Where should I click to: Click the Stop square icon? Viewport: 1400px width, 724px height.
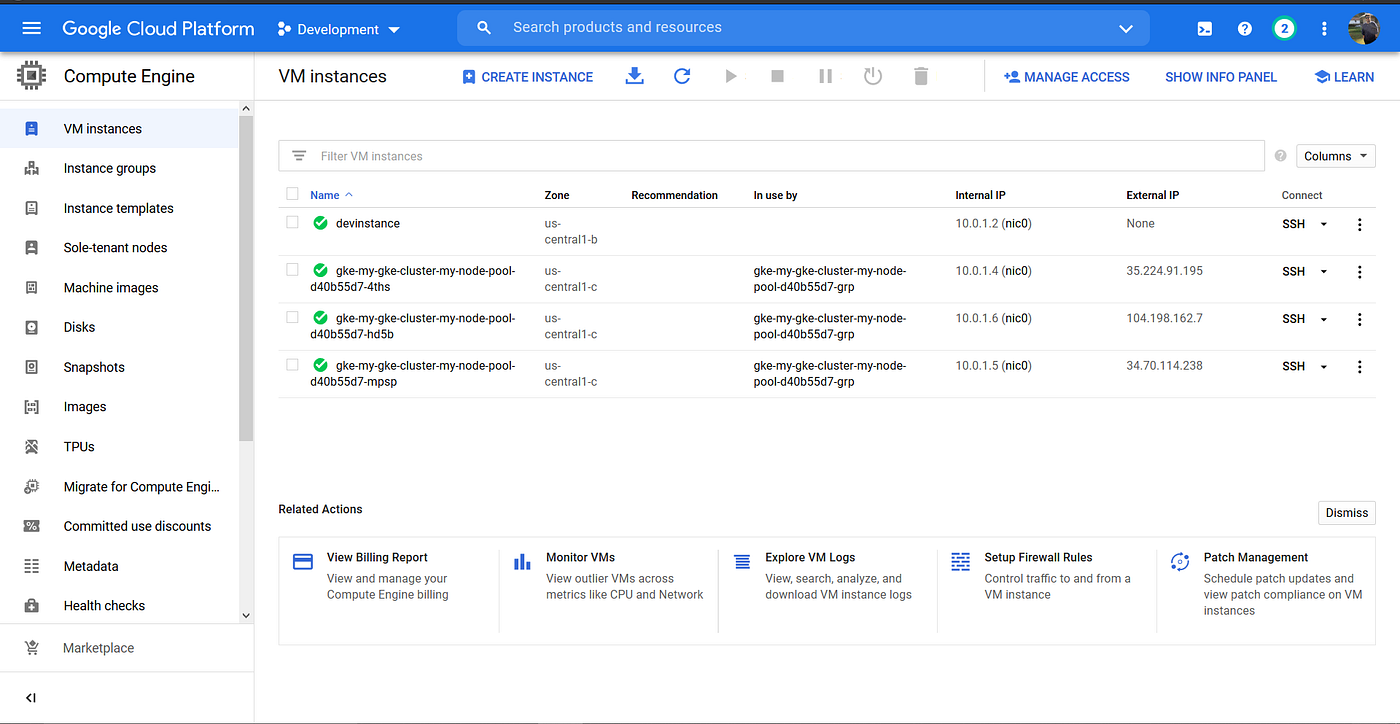778,76
